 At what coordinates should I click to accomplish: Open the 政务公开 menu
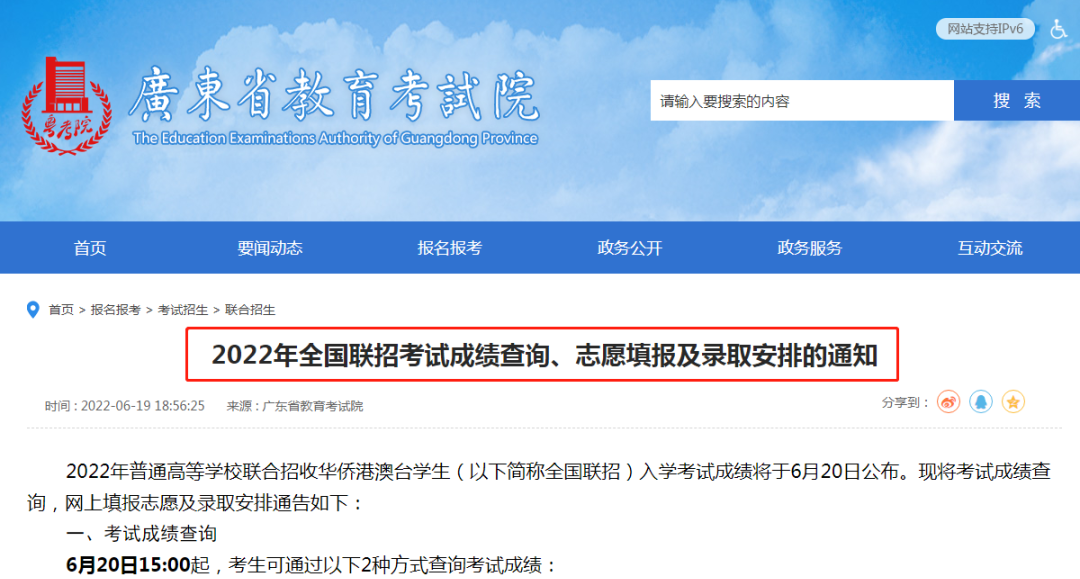[x=630, y=248]
